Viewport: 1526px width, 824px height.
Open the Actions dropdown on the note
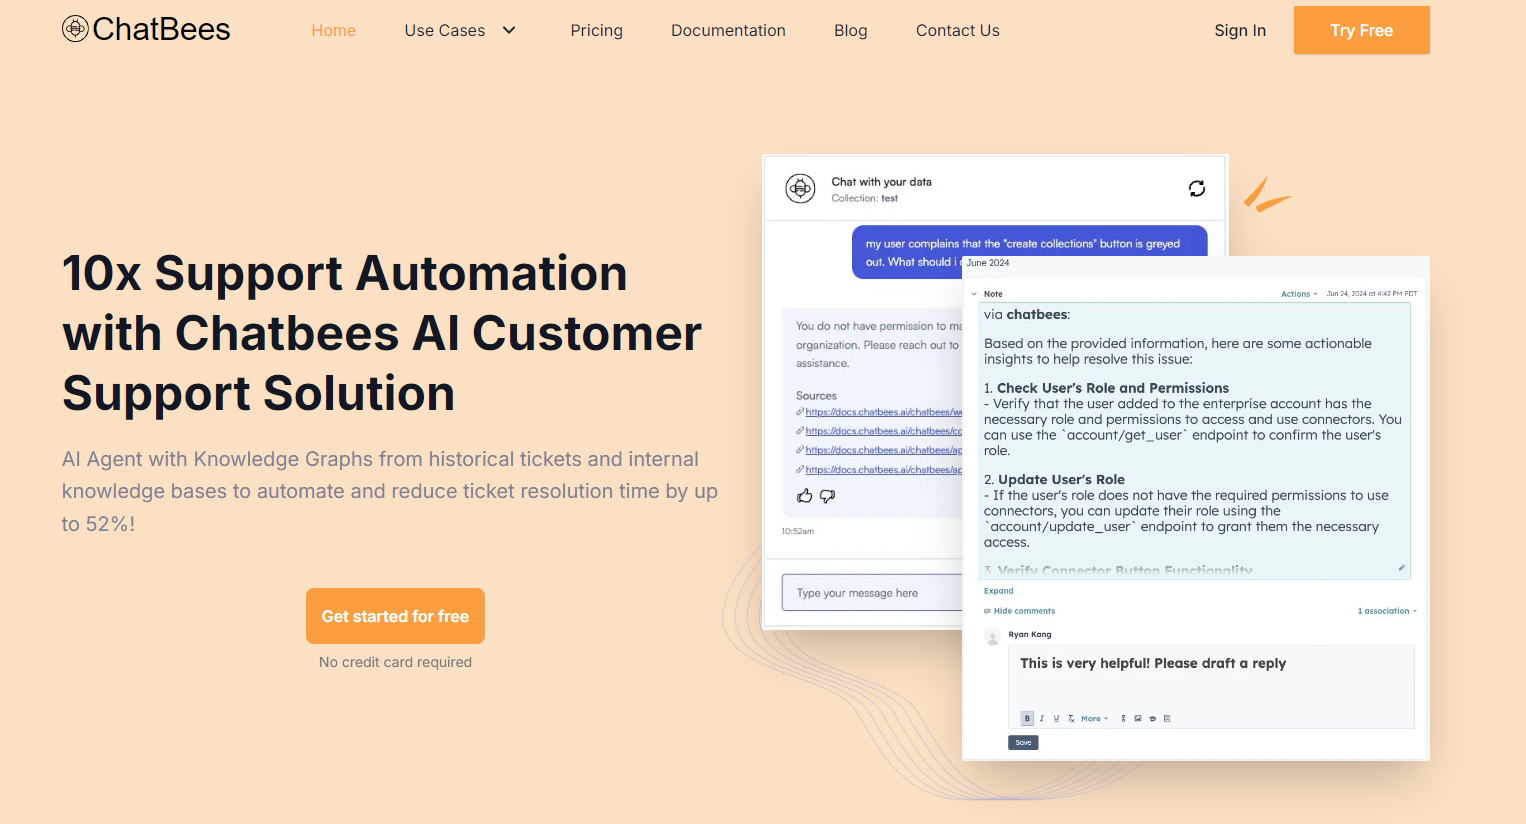pyautogui.click(x=1298, y=294)
